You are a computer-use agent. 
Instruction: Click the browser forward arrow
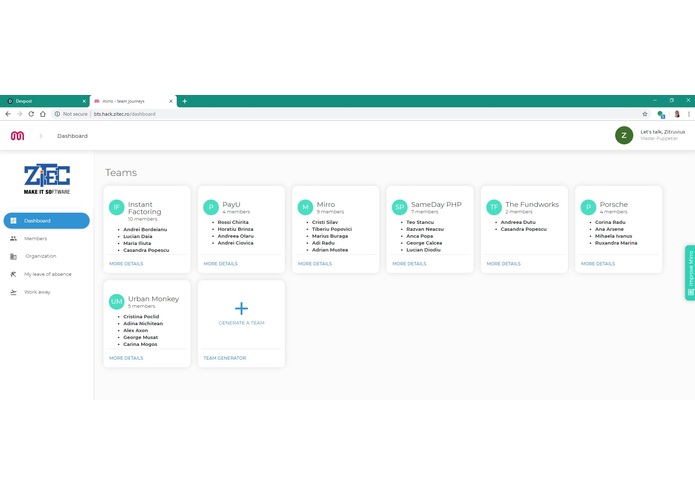point(20,114)
